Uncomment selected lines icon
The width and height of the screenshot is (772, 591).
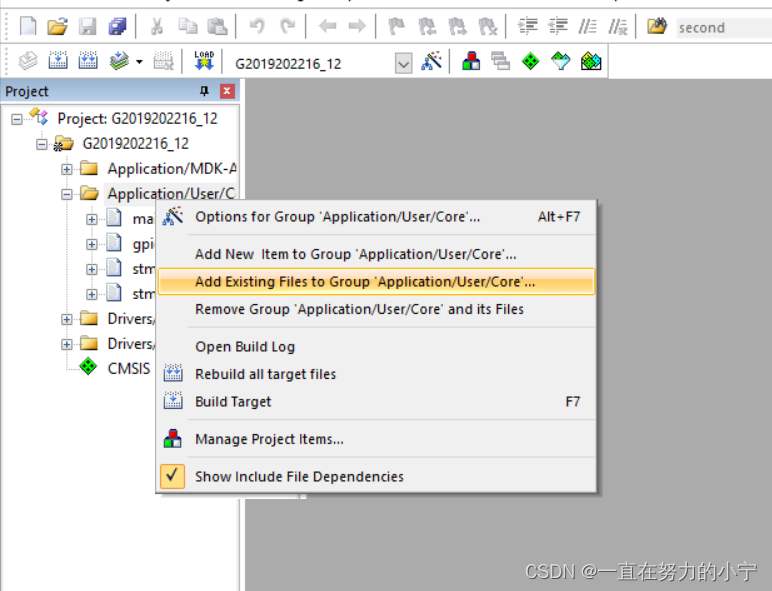tap(617, 26)
